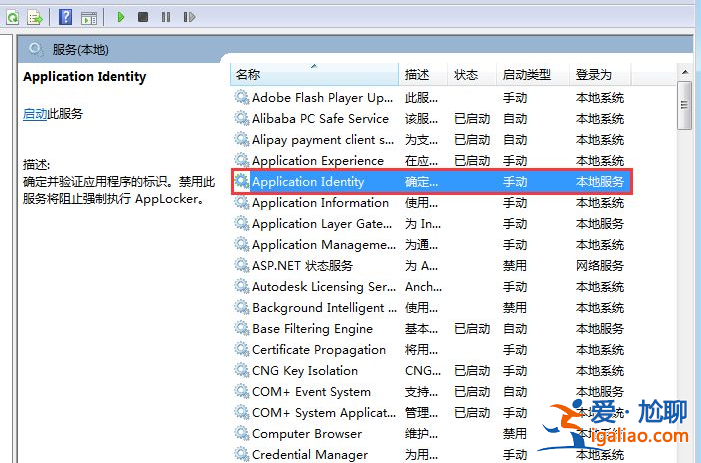Click the Refresh toolbar icon
701x463 pixels.
point(13,17)
